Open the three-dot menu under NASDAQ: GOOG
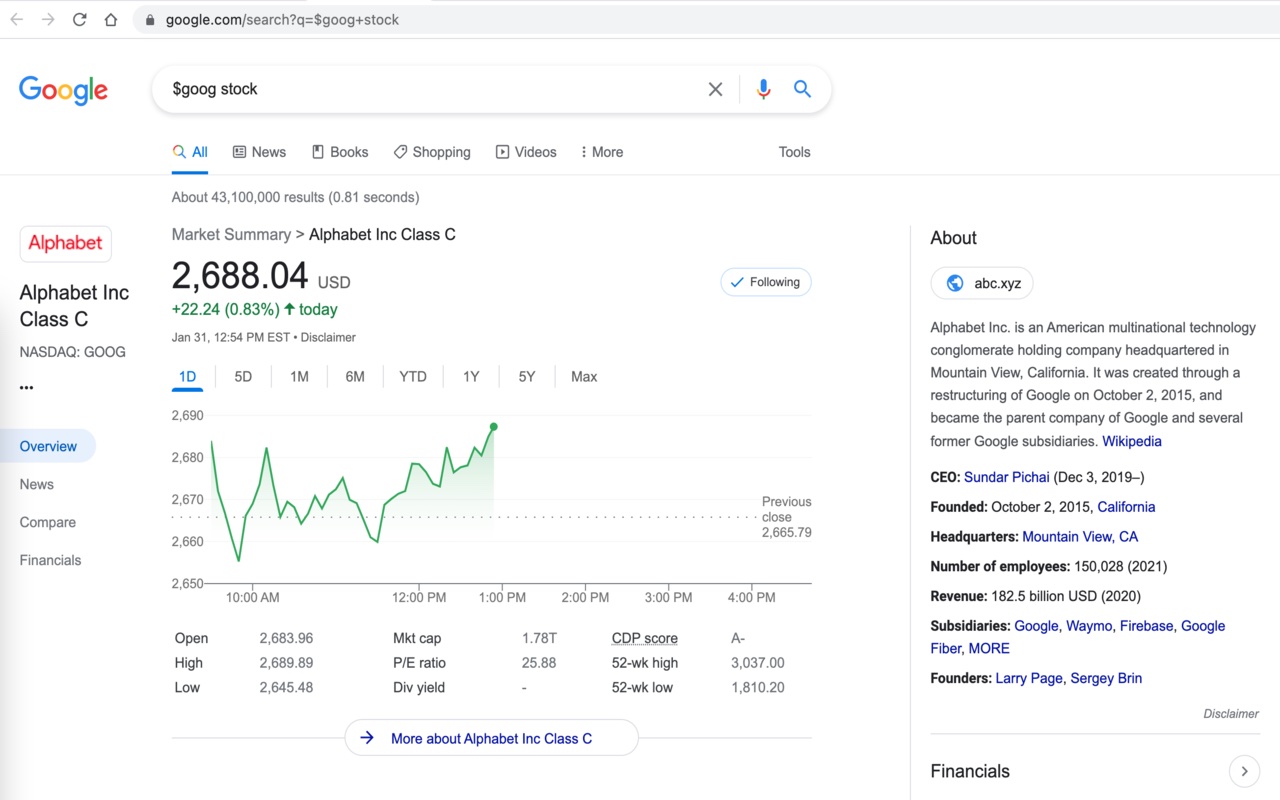 [x=27, y=387]
